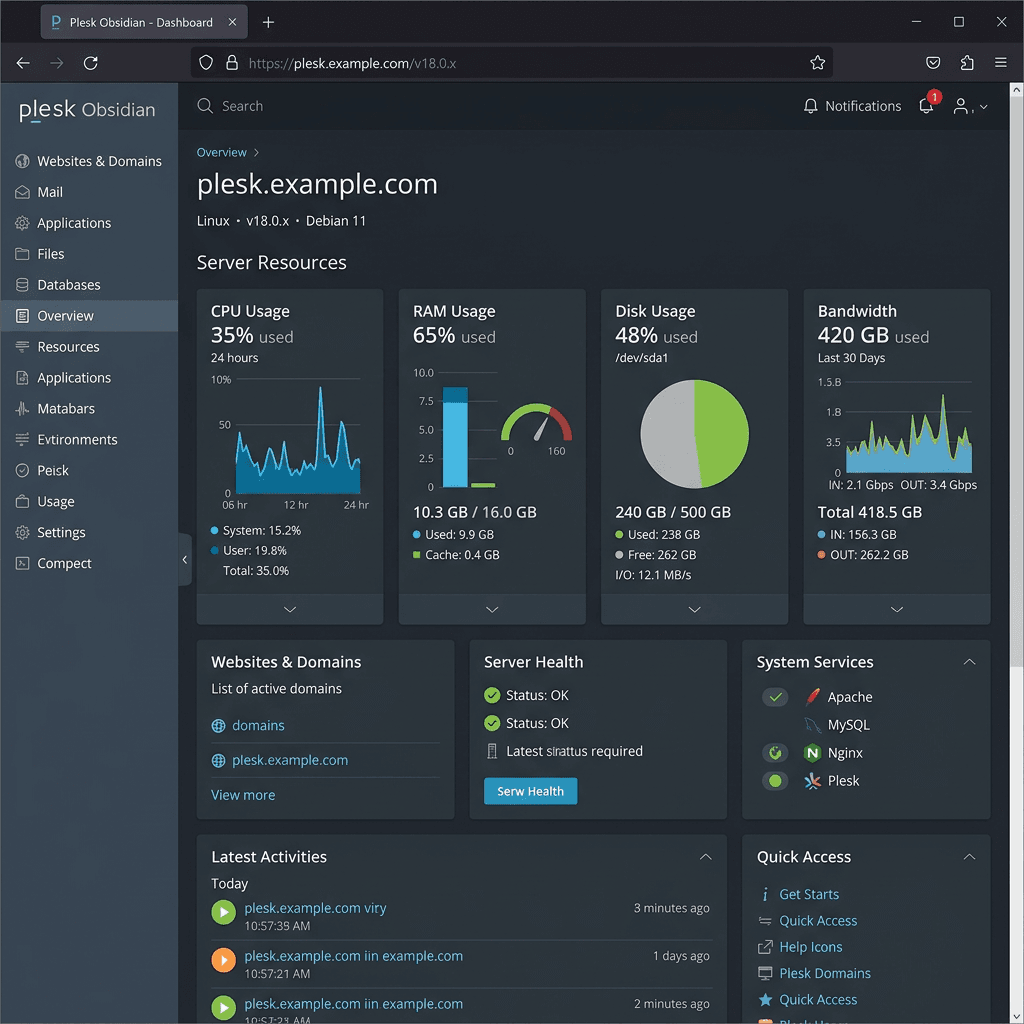The image size is (1024, 1024).
Task: Click the Peisk checkmark circle icon
Action: click(x=22, y=470)
